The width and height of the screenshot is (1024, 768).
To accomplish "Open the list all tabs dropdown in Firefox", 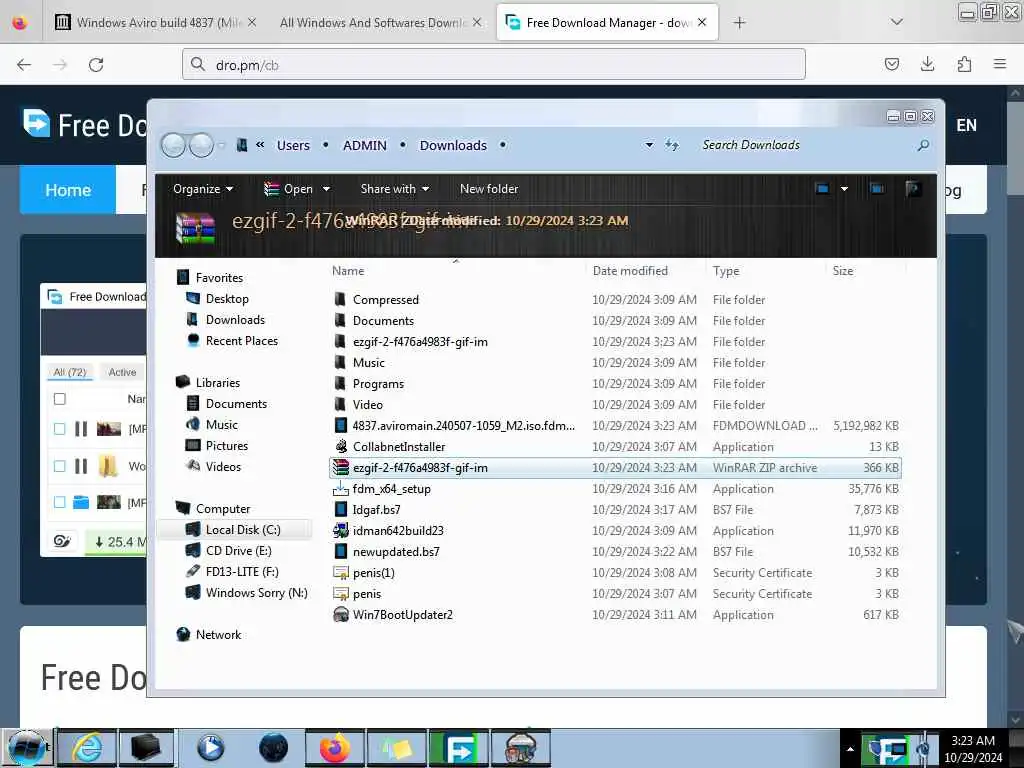I will pyautogui.click(x=897, y=22).
